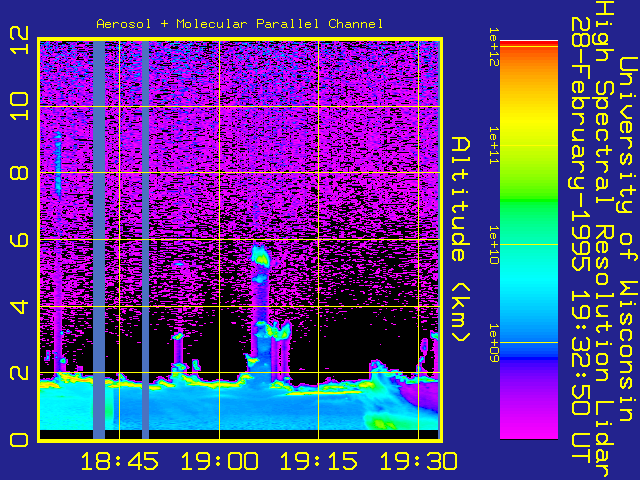The width and height of the screenshot is (640, 480).
Task: Pick the magenta bottom of the colorbar
Action: [x=529, y=427]
